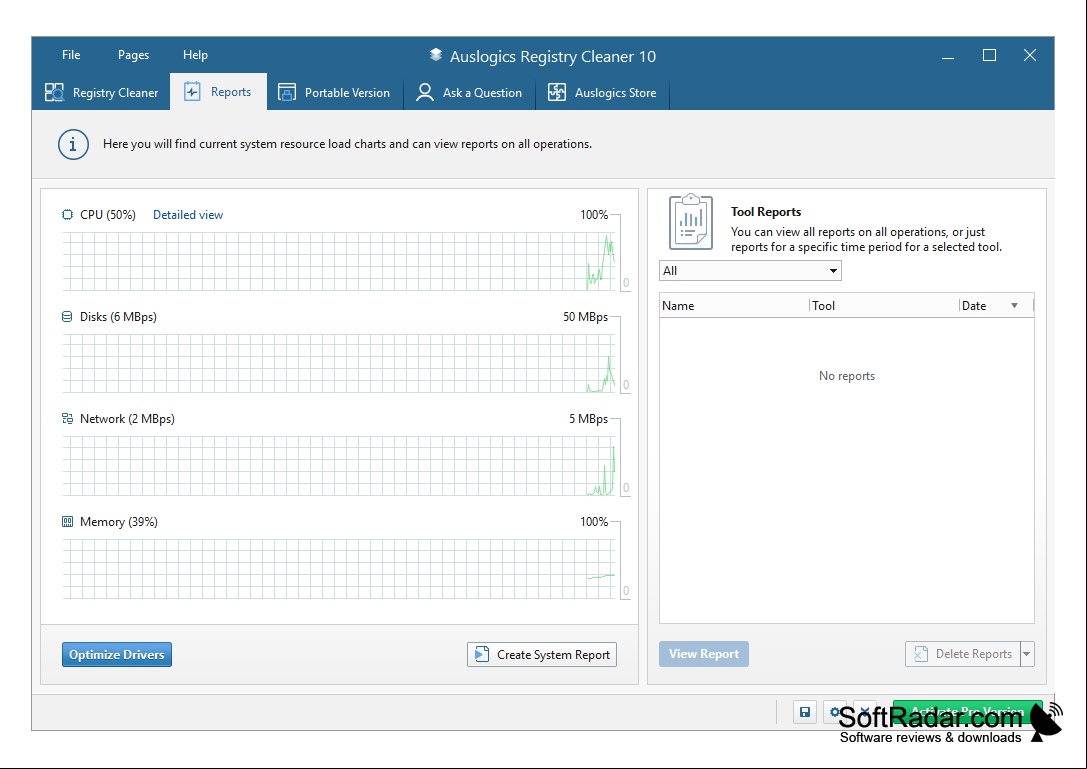1087x769 pixels.
Task: Click the Tool Reports clipboard icon
Action: 690,222
